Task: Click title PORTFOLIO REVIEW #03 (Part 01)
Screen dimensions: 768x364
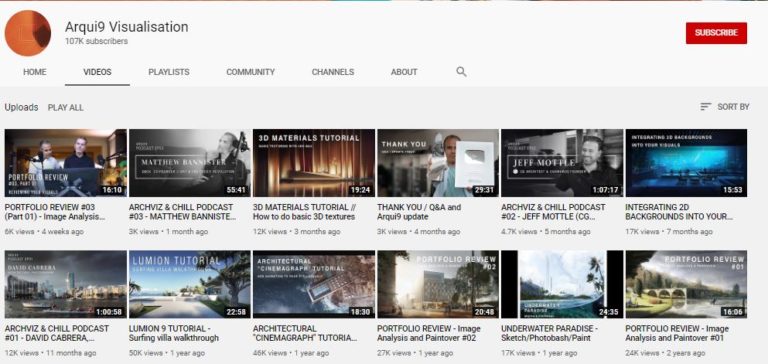Action: tap(55, 212)
